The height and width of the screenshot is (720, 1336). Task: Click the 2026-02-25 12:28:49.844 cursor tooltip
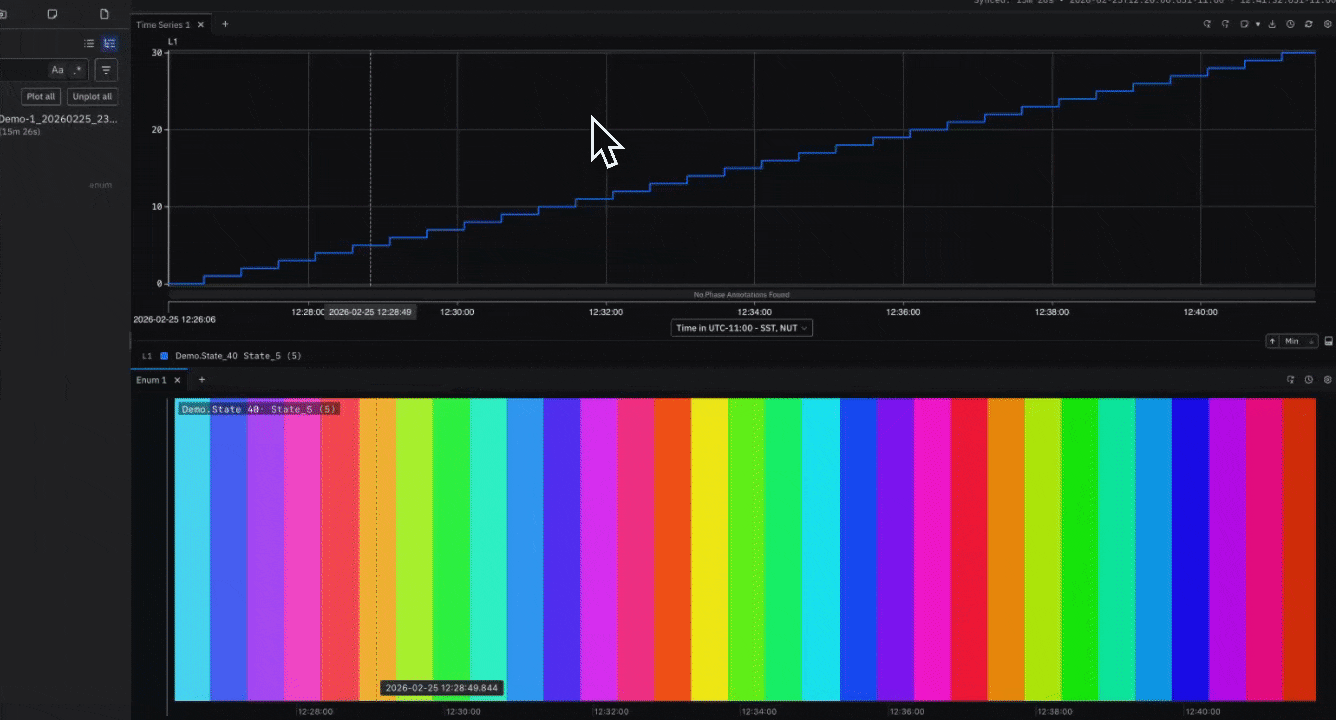pos(441,688)
